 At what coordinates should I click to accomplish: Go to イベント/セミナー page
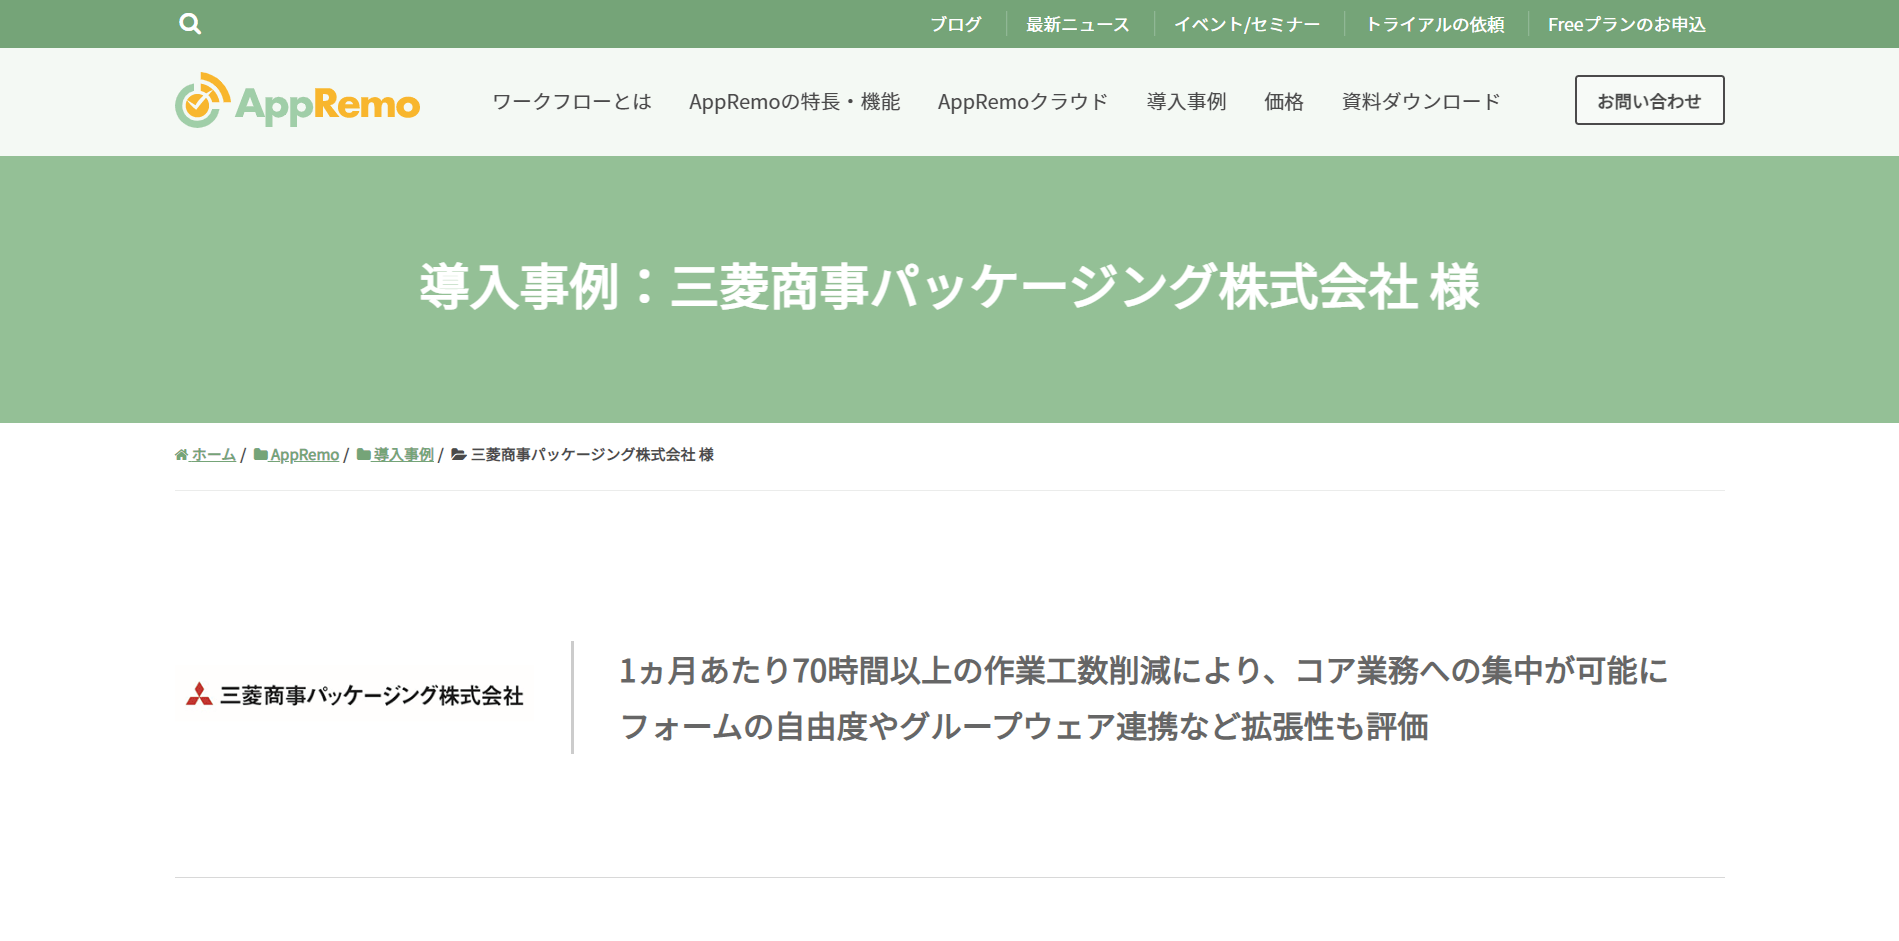tap(1247, 24)
